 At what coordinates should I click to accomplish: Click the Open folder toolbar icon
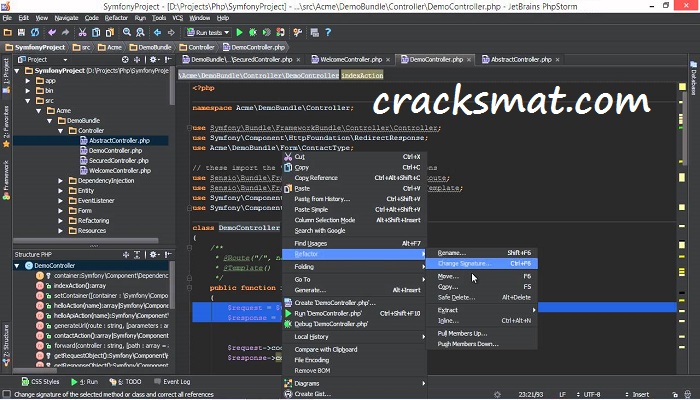pos(8,32)
